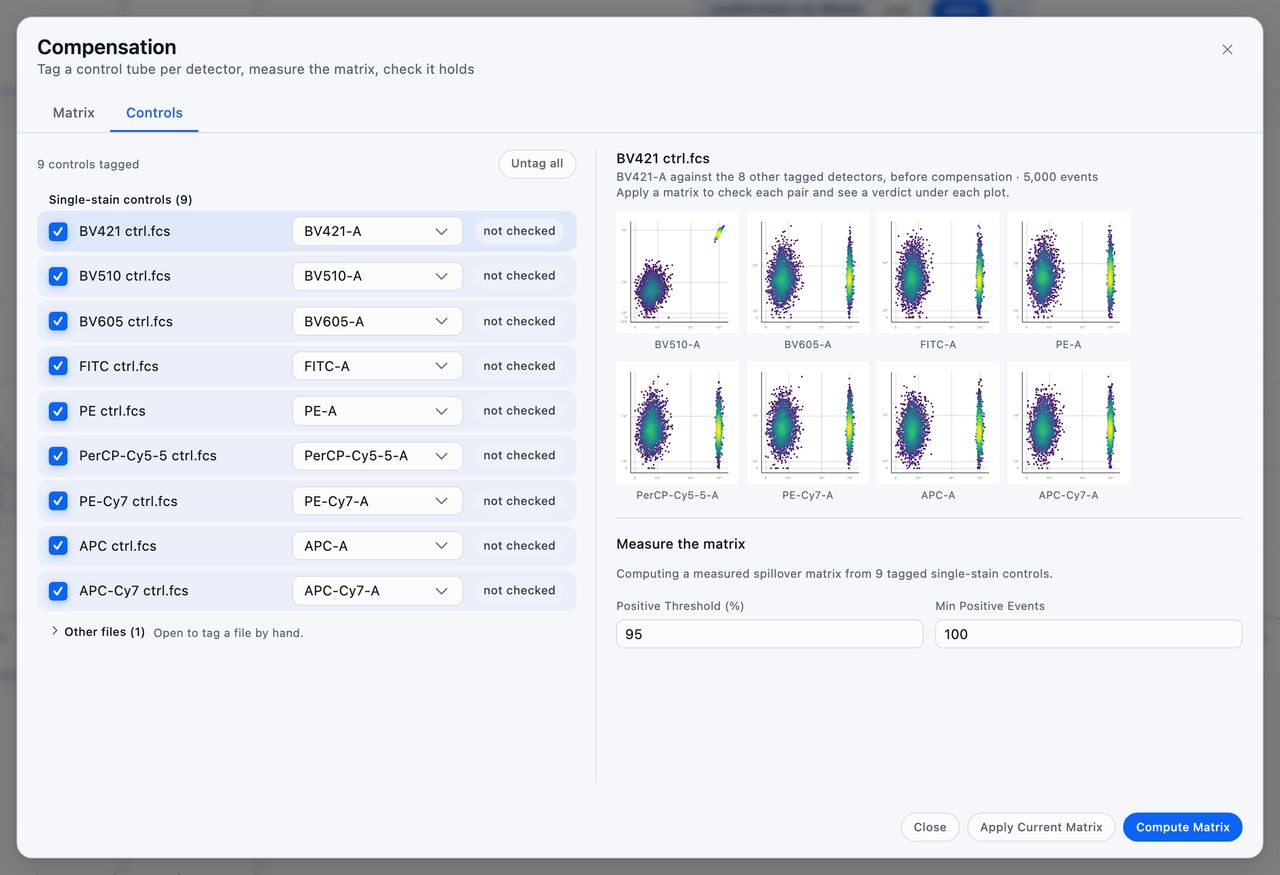Switch to the Matrix tab

pyautogui.click(x=74, y=113)
